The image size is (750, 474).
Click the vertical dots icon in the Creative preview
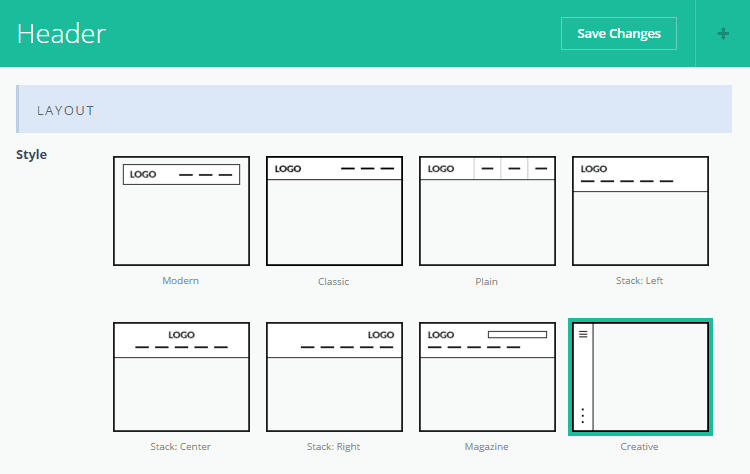(x=583, y=416)
